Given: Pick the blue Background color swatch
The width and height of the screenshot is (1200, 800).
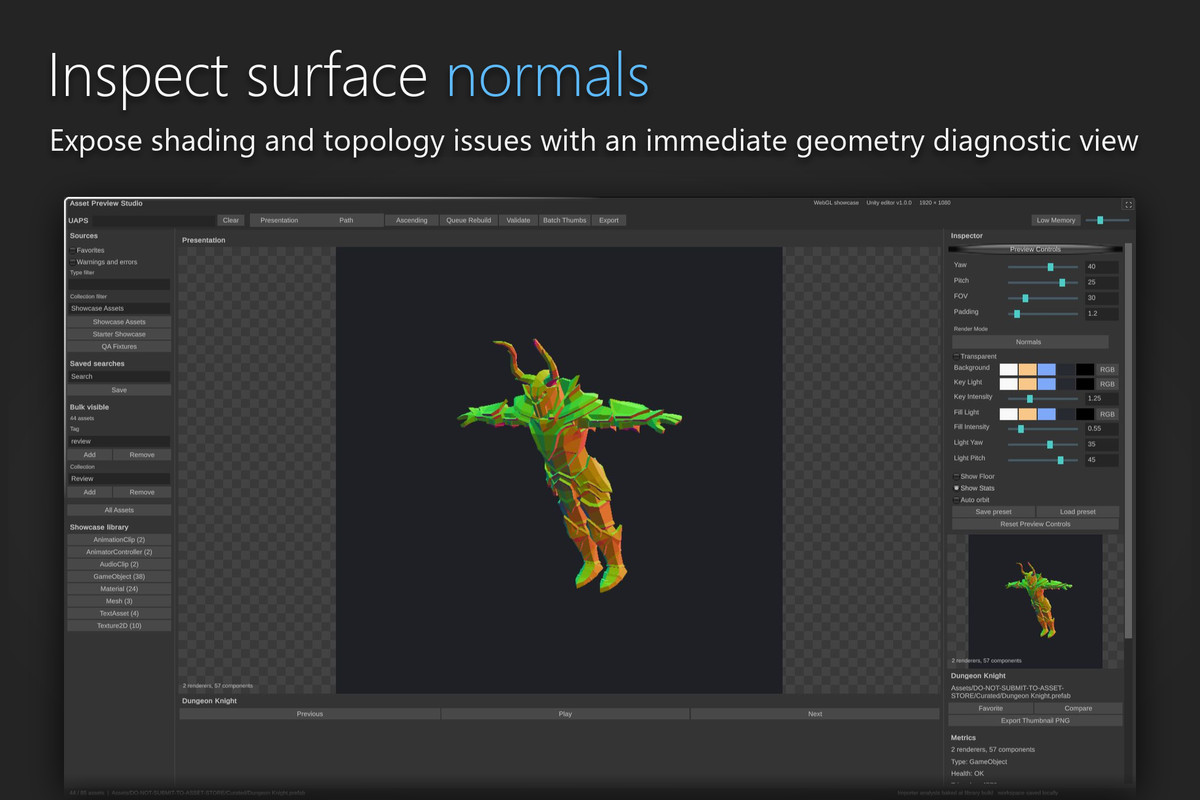Looking at the screenshot, I should [x=1047, y=369].
